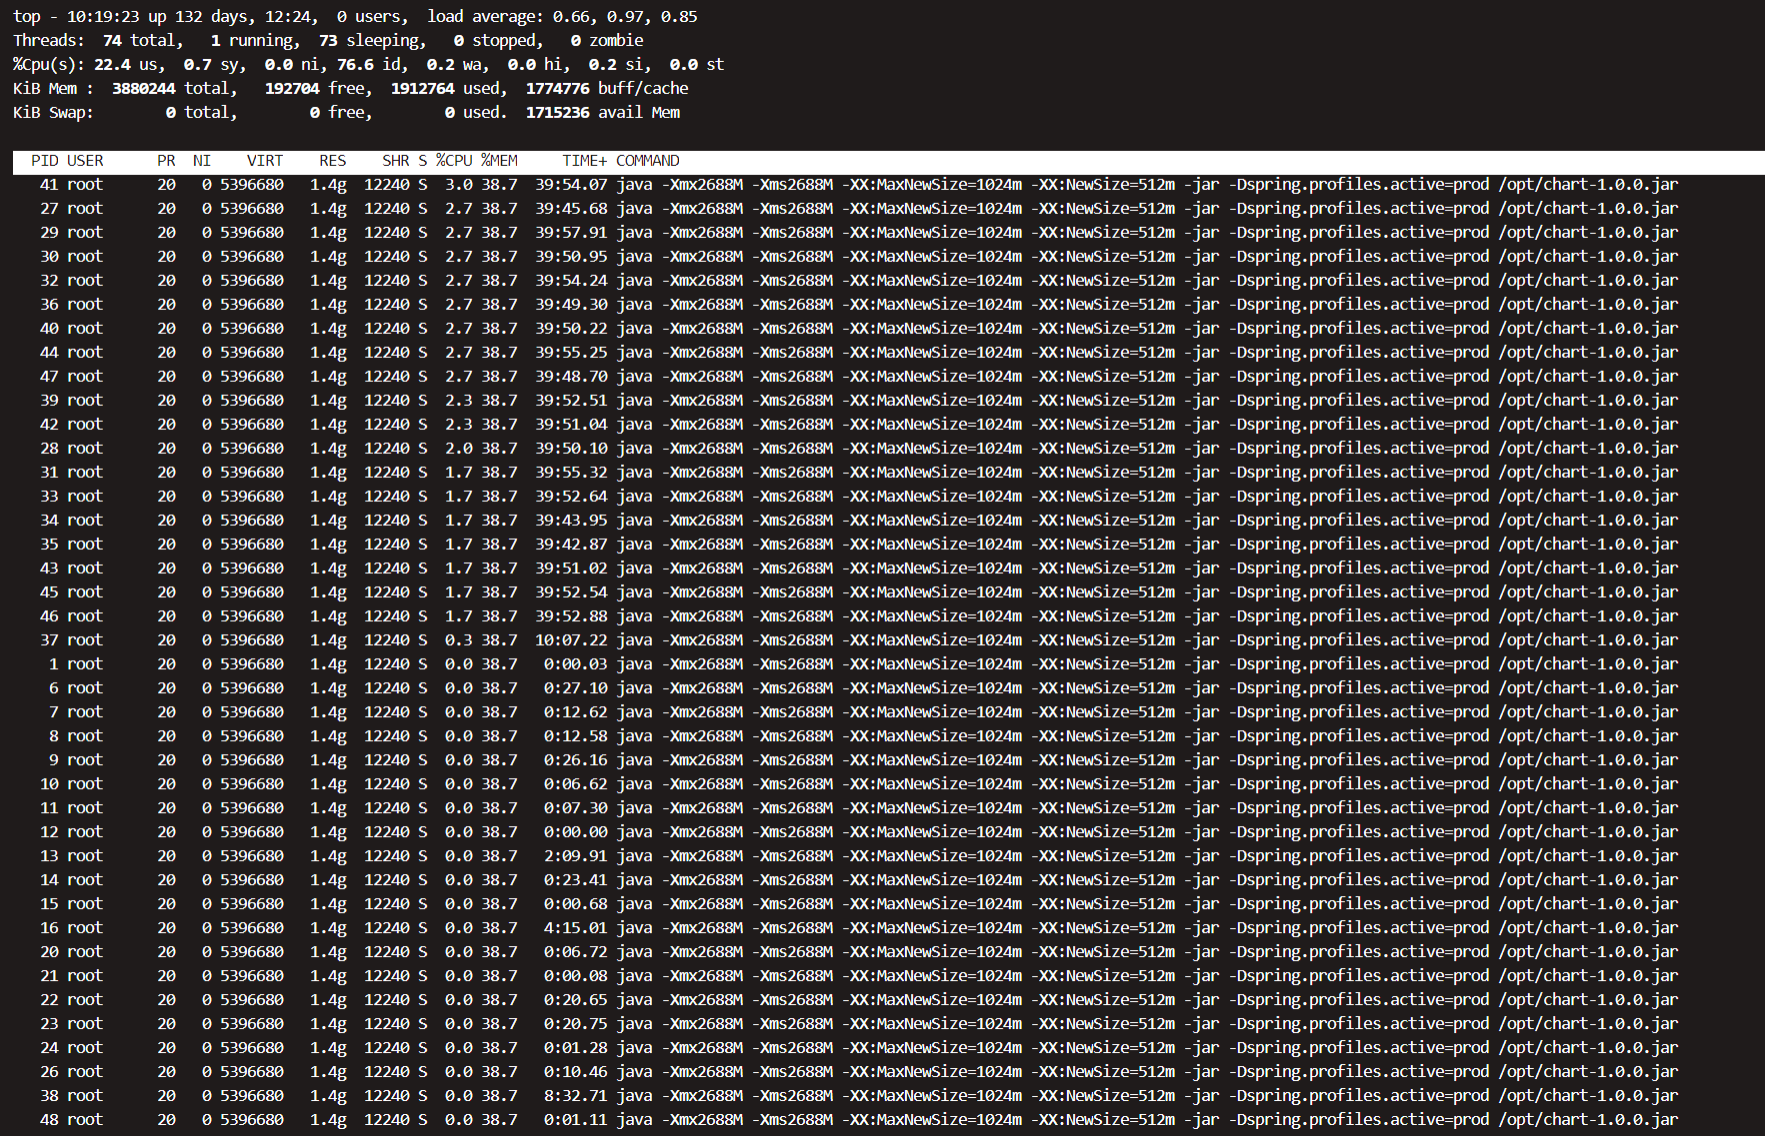Click the time value 39:54.07
The width and height of the screenshot is (1765, 1136).
[571, 185]
